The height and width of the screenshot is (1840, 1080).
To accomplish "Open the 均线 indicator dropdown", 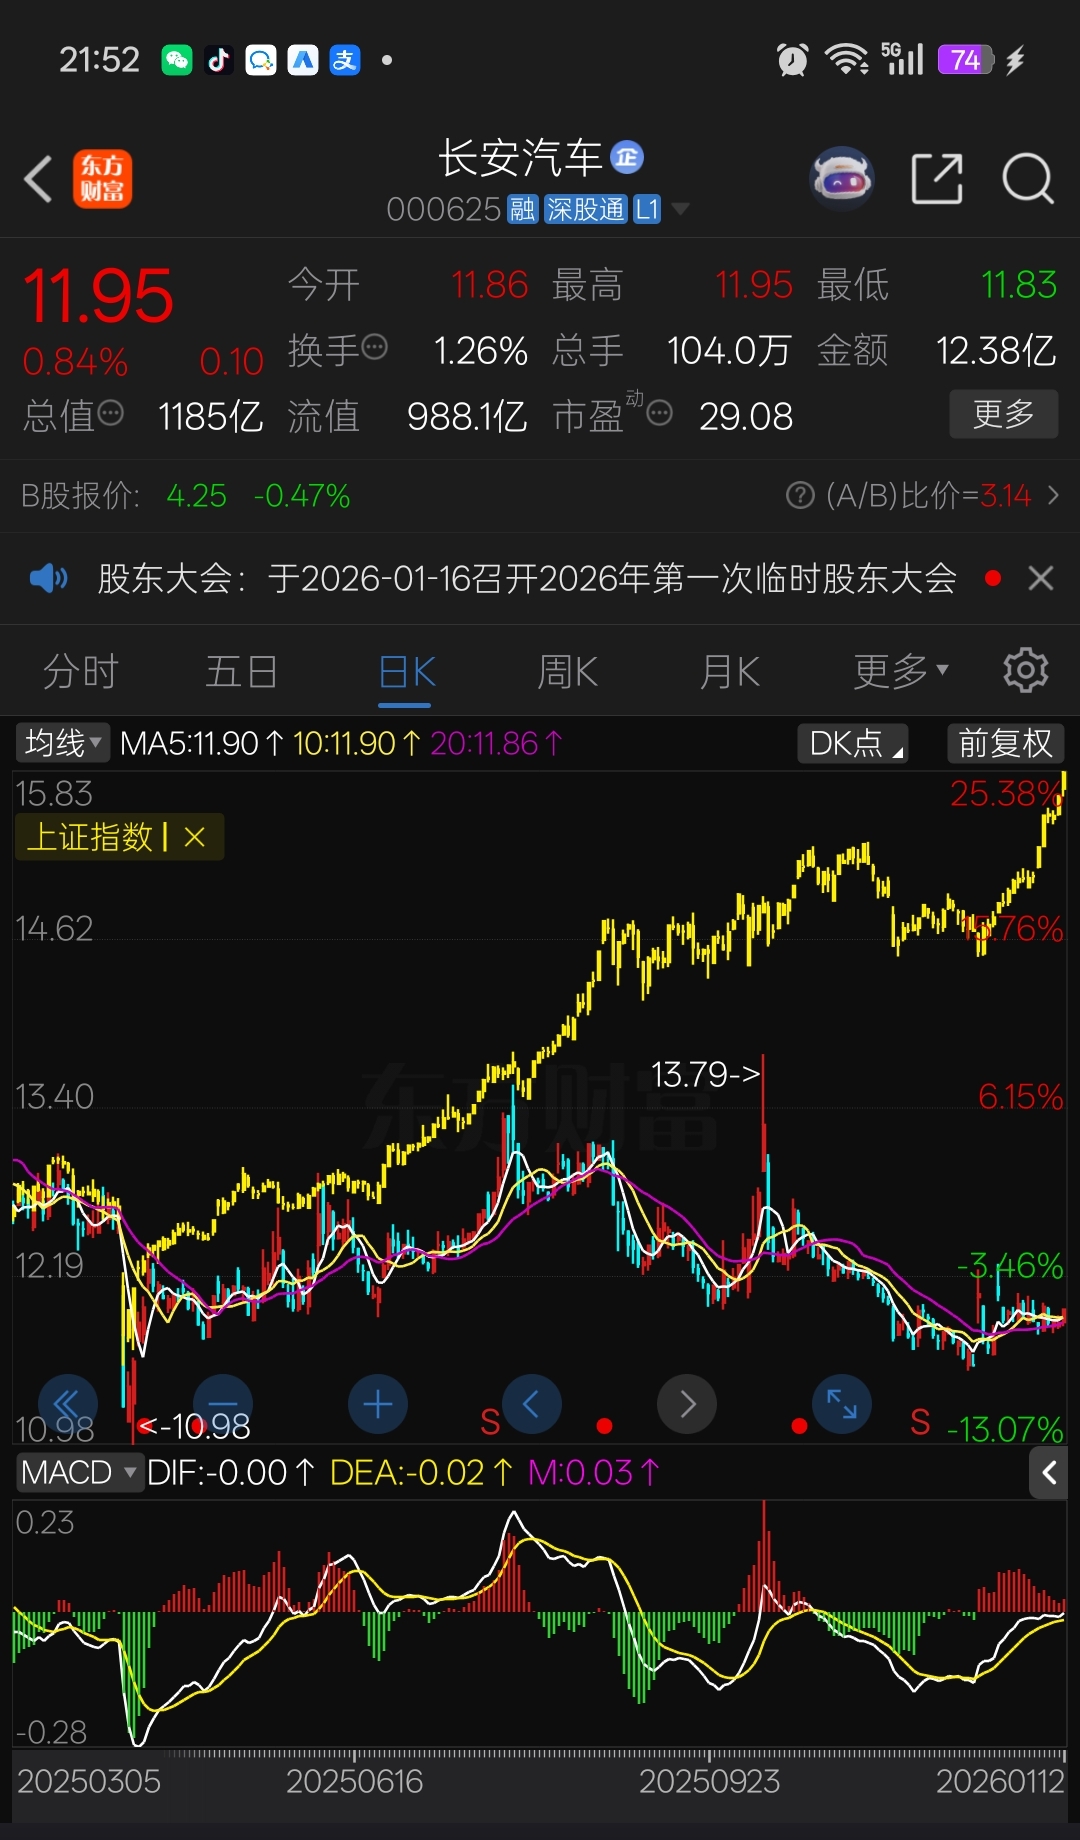I will [63, 743].
